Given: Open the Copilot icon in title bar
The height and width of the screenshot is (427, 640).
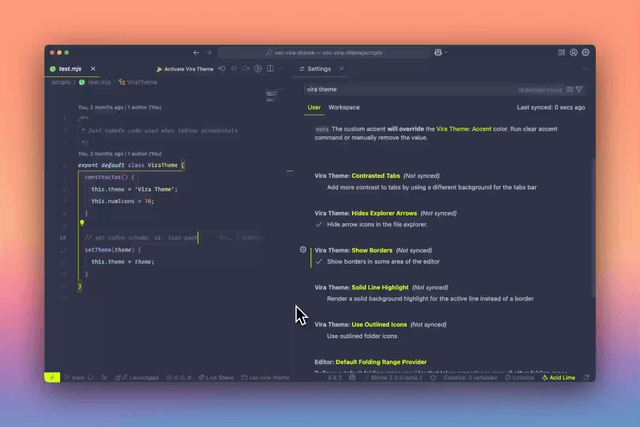Looking at the screenshot, I should pos(438,52).
